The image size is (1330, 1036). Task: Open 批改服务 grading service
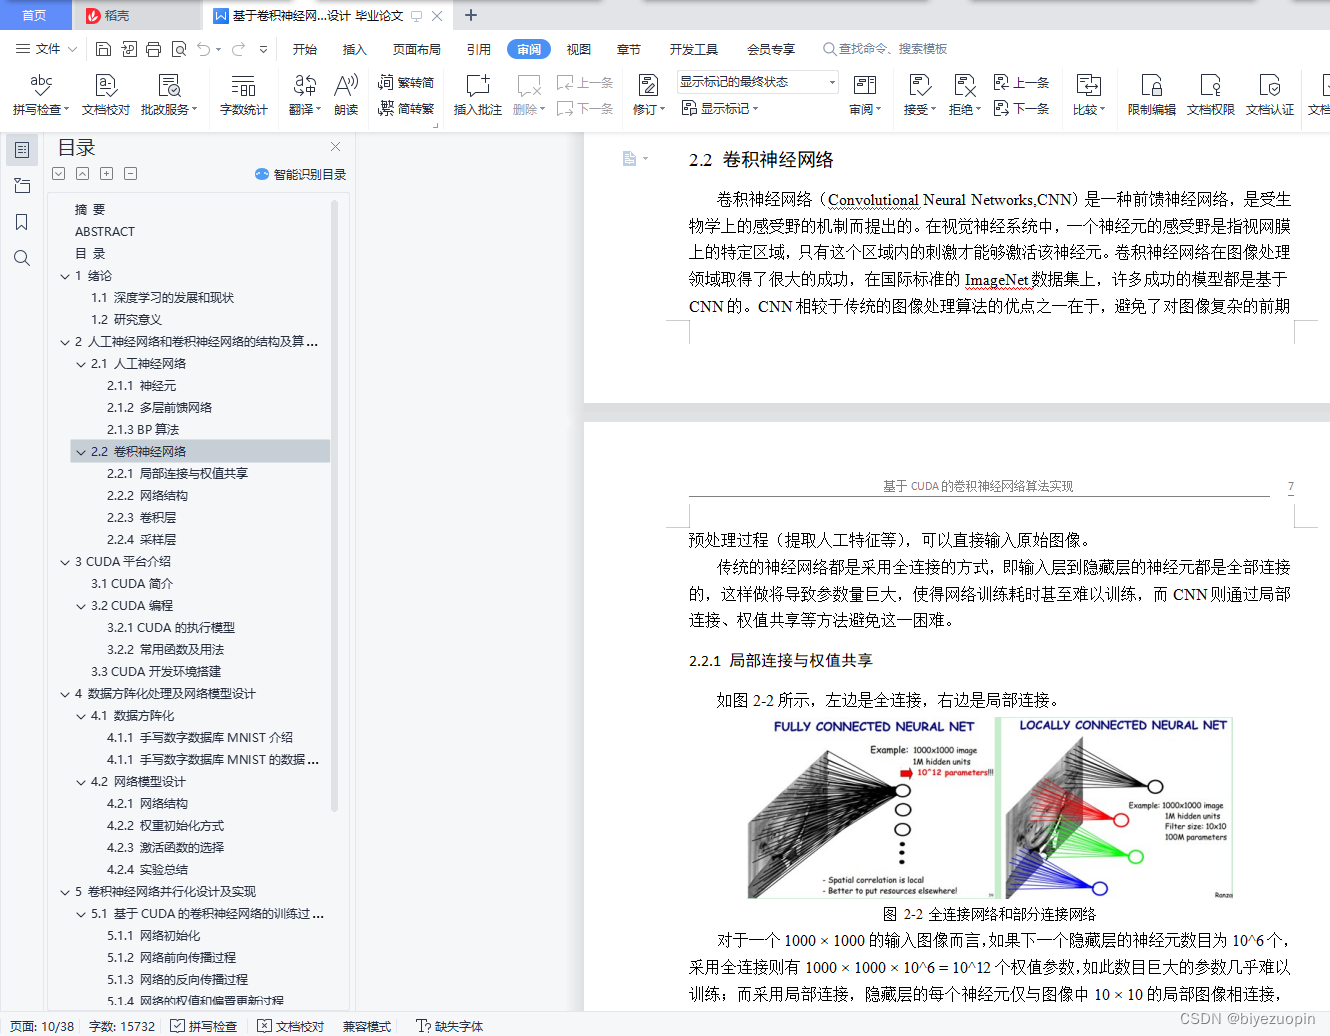169,95
